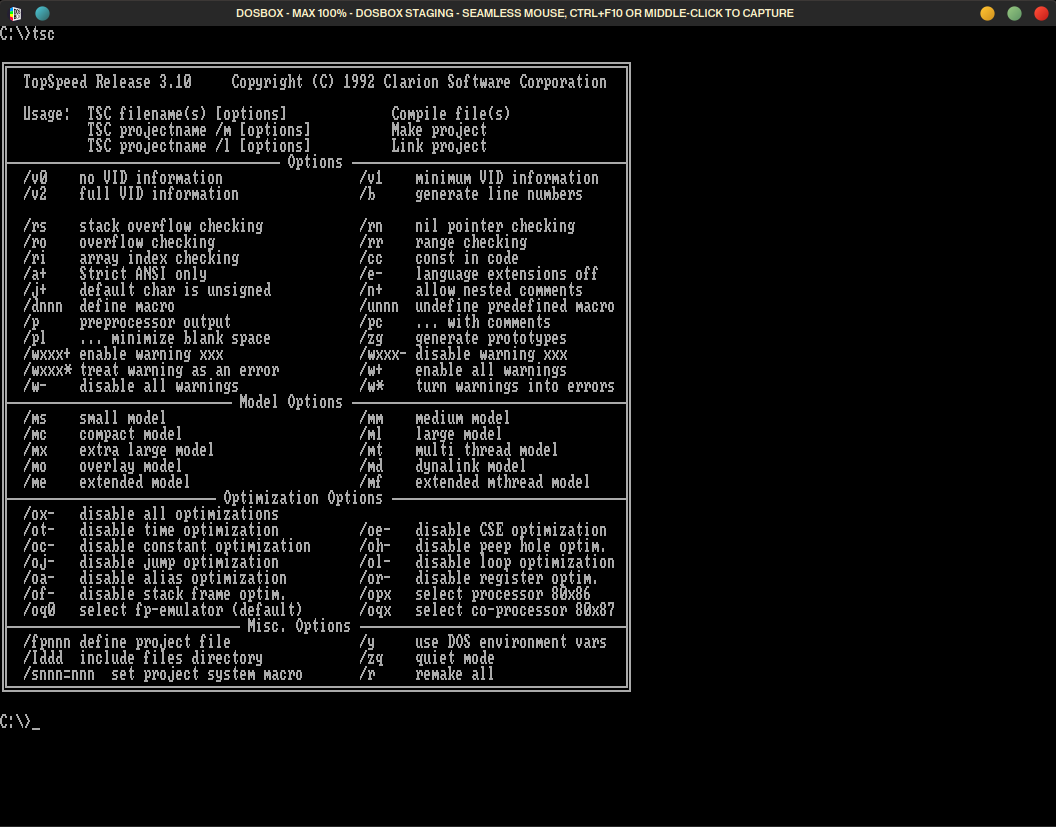
Task: Click the DOSBox app icon in title bar
Action: 15,13
